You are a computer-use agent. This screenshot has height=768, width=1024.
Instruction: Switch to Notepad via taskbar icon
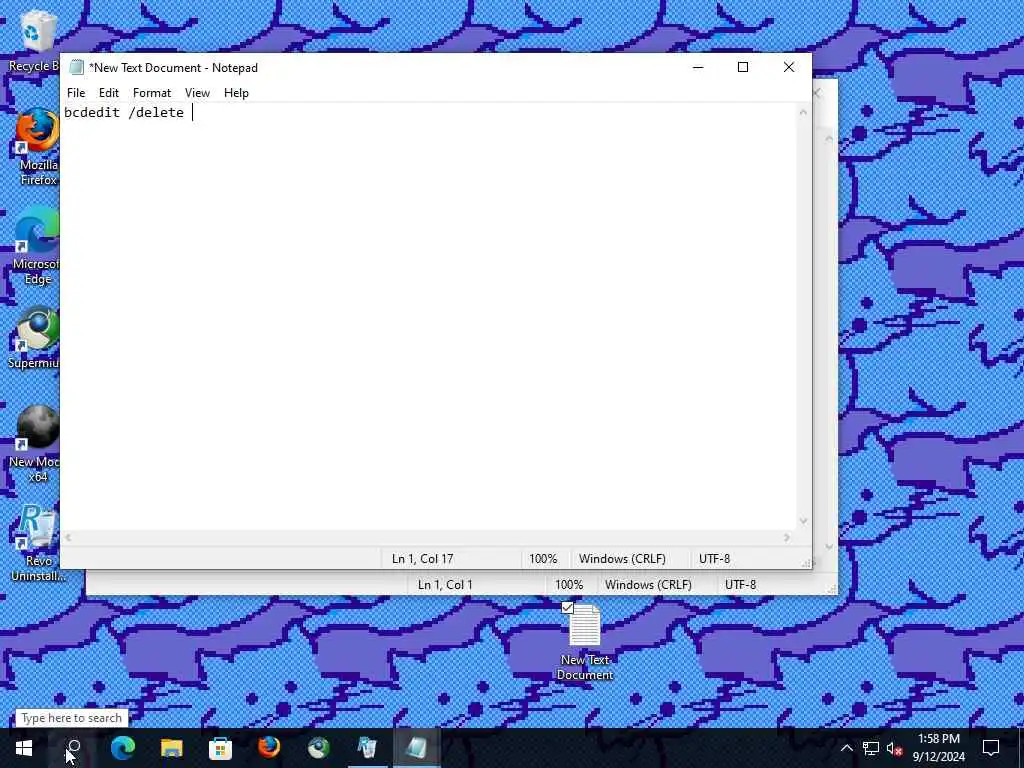[x=417, y=748]
